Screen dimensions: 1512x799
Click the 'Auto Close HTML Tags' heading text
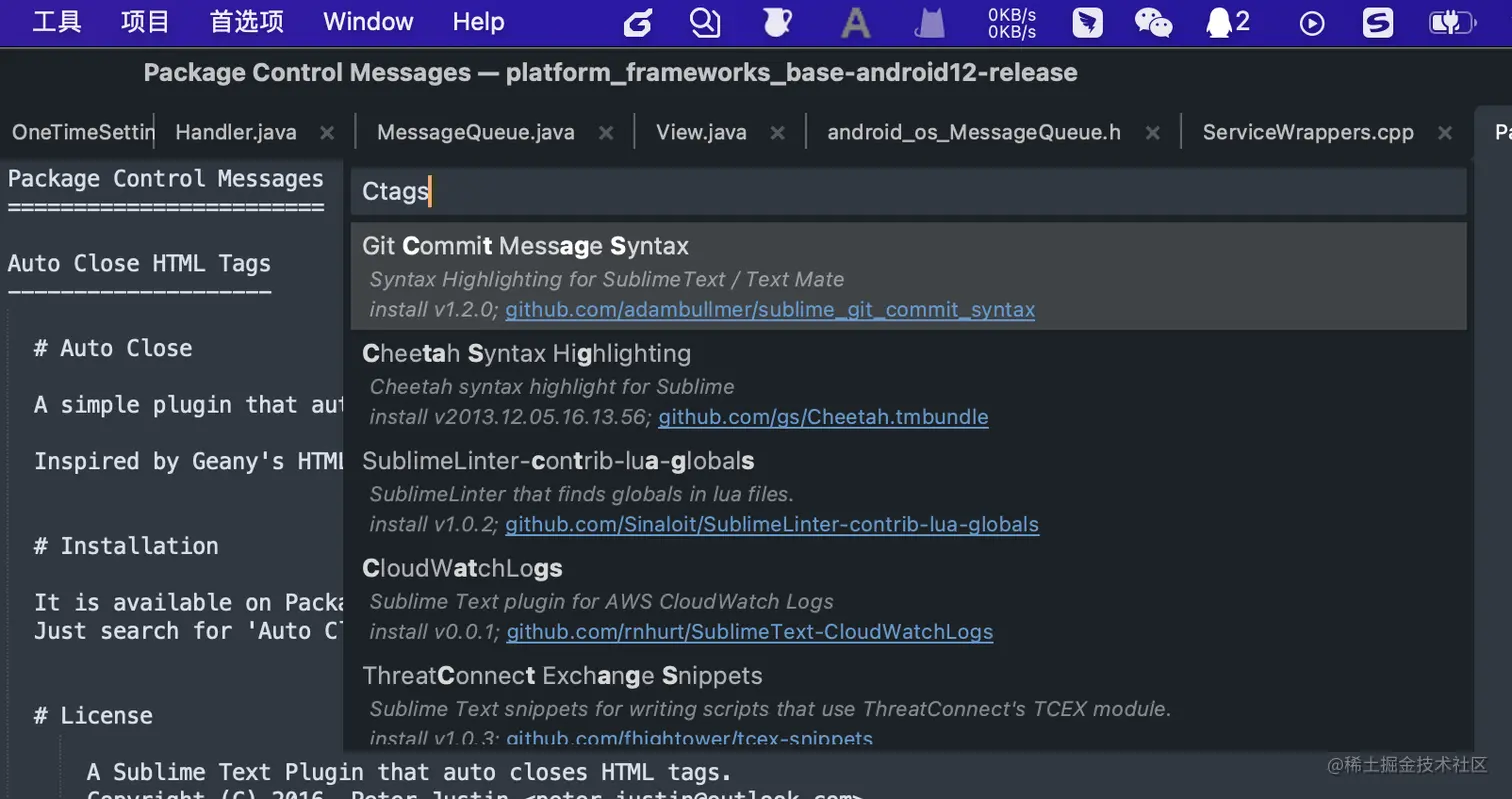pos(139,263)
